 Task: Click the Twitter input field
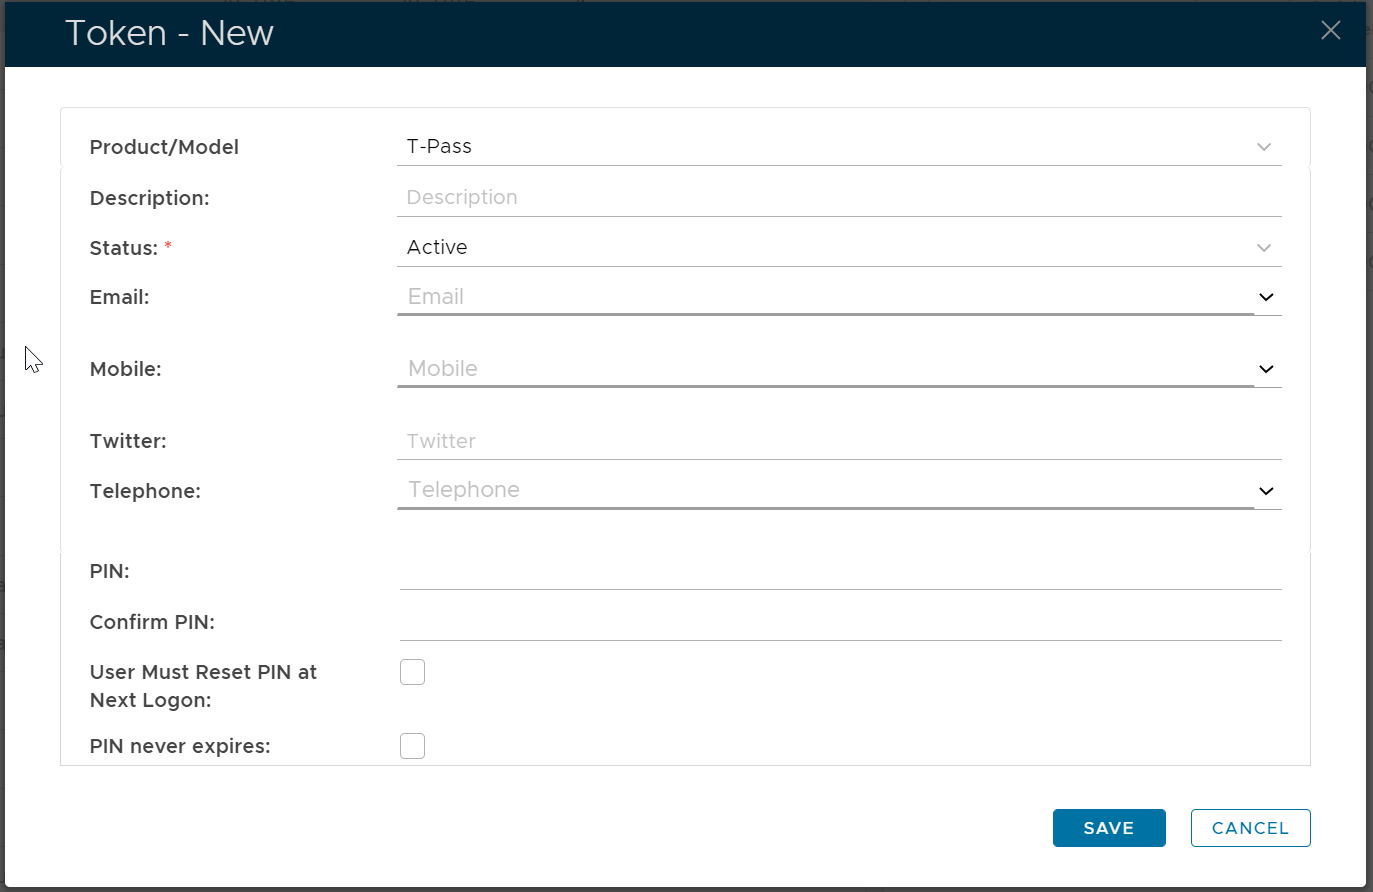(838, 441)
